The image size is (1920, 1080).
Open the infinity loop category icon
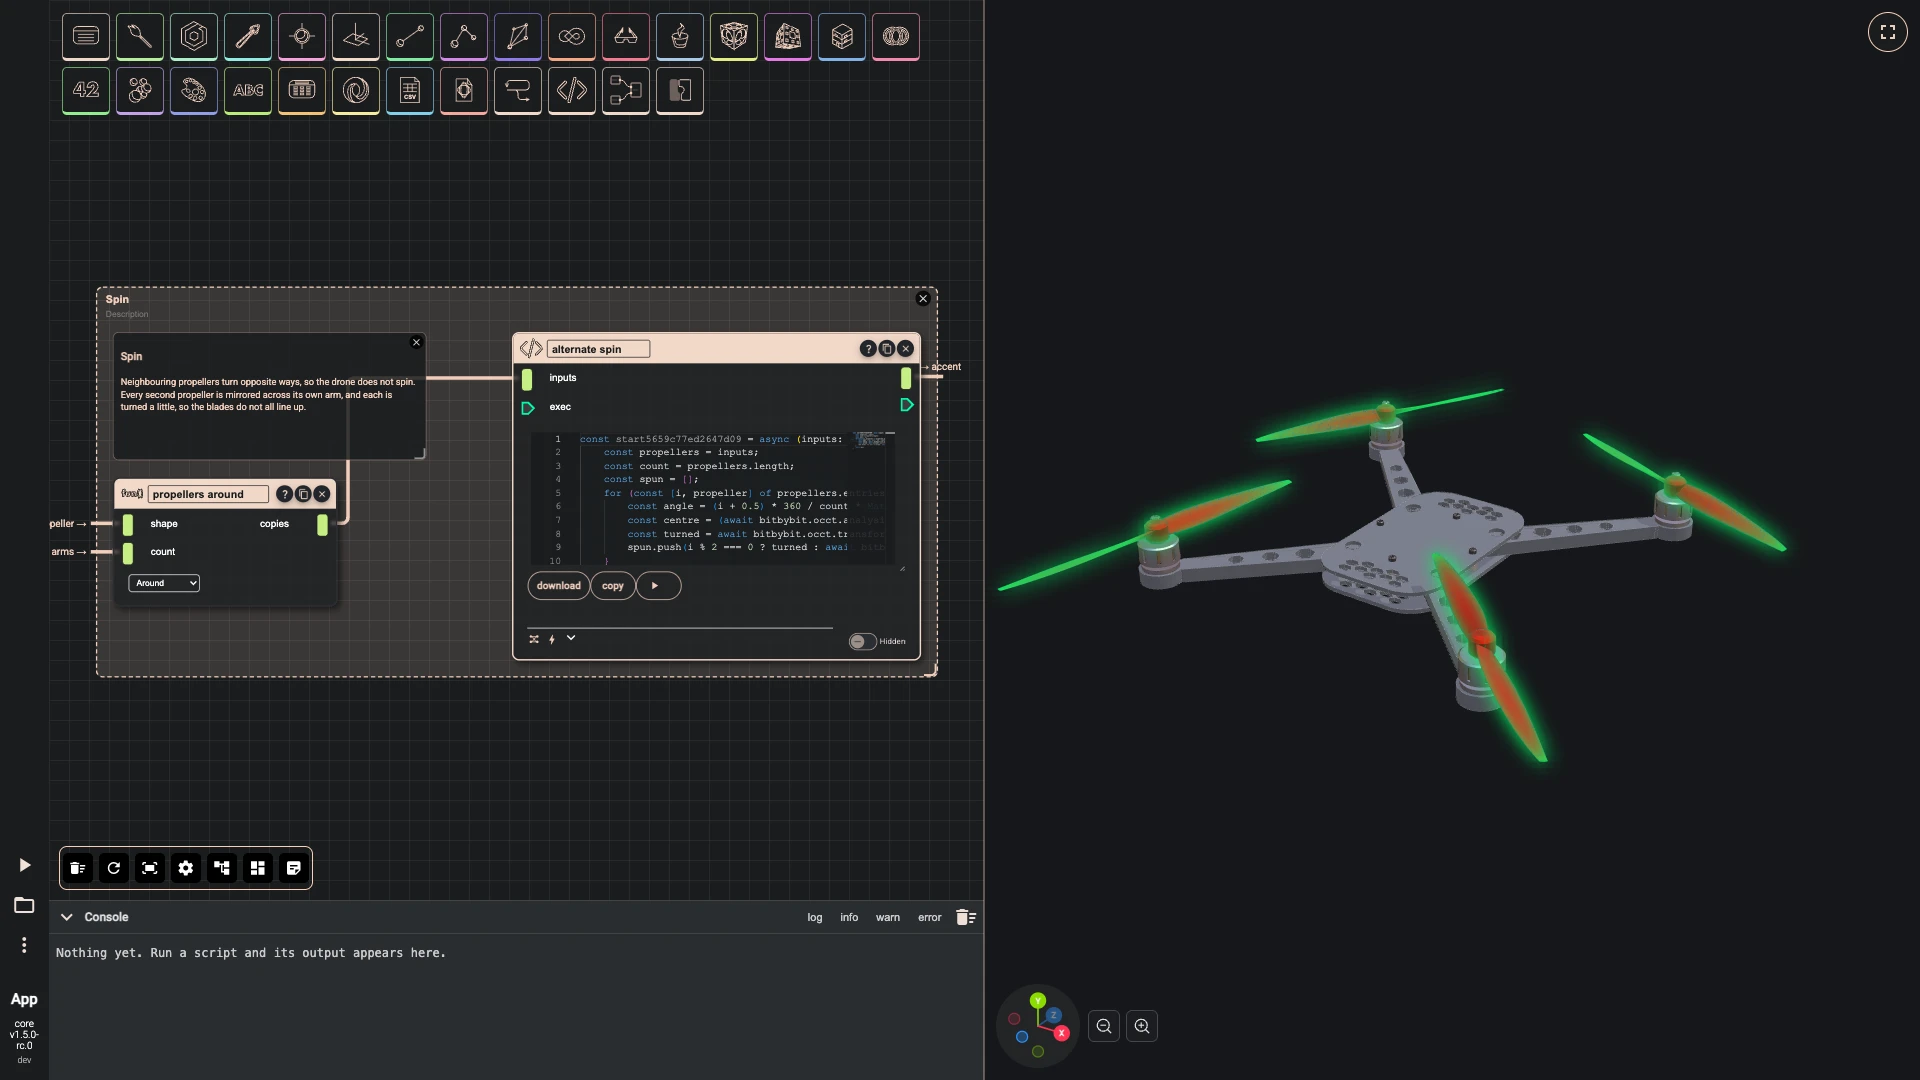coord(572,37)
